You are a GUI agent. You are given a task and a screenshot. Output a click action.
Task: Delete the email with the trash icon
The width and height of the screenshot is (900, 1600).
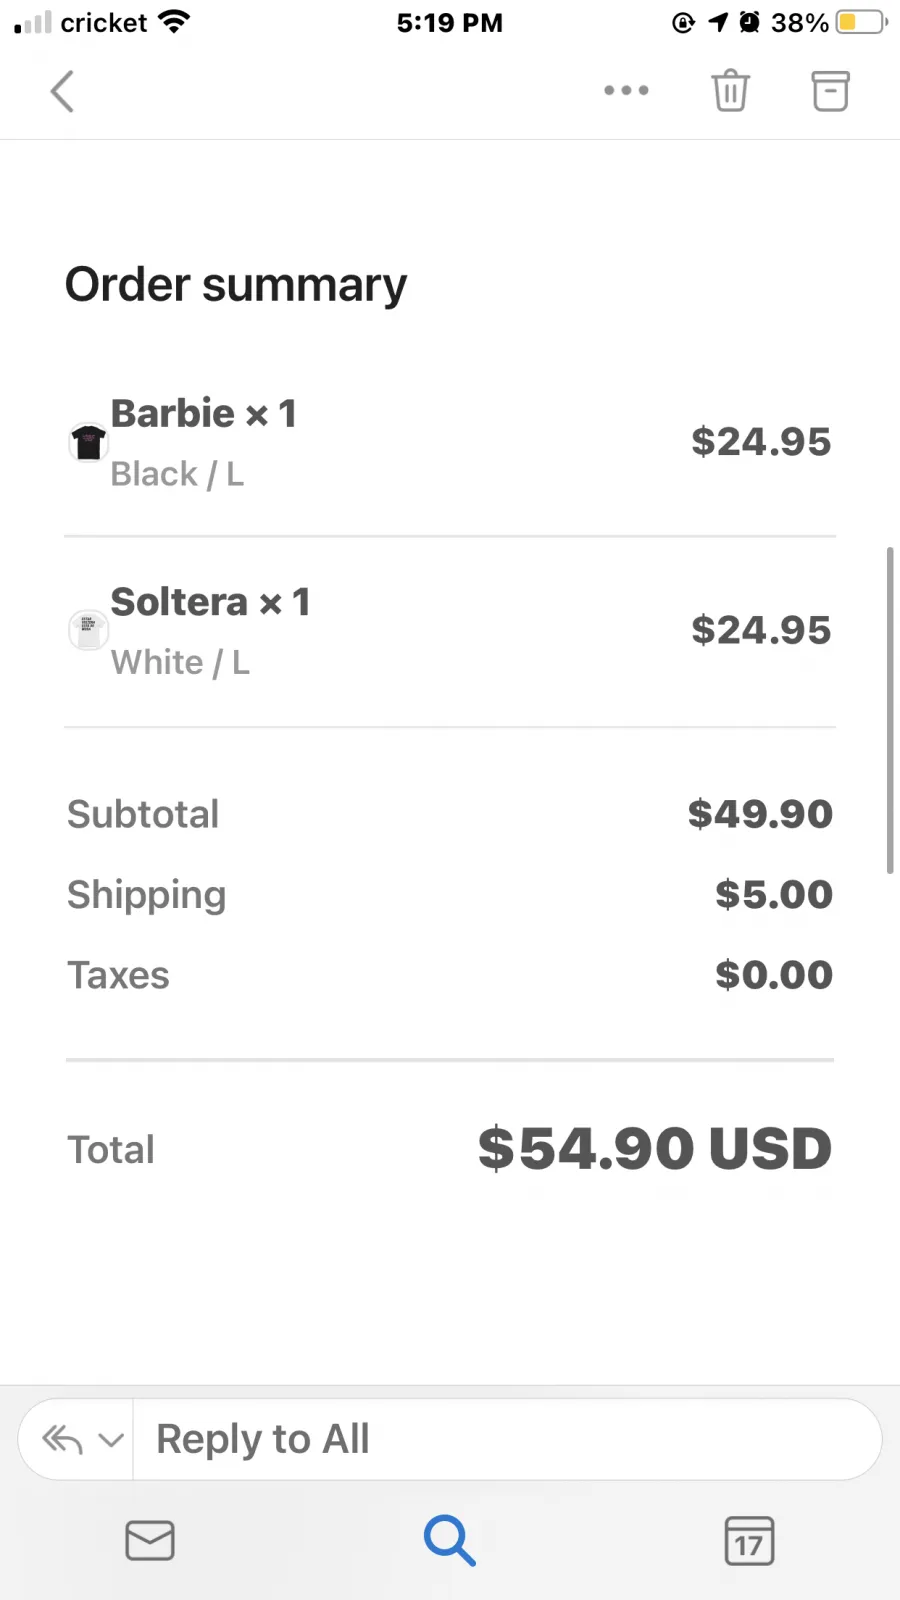coord(731,91)
